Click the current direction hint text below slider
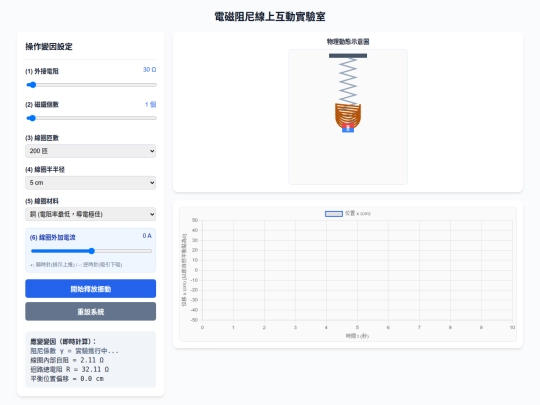 pos(76,264)
